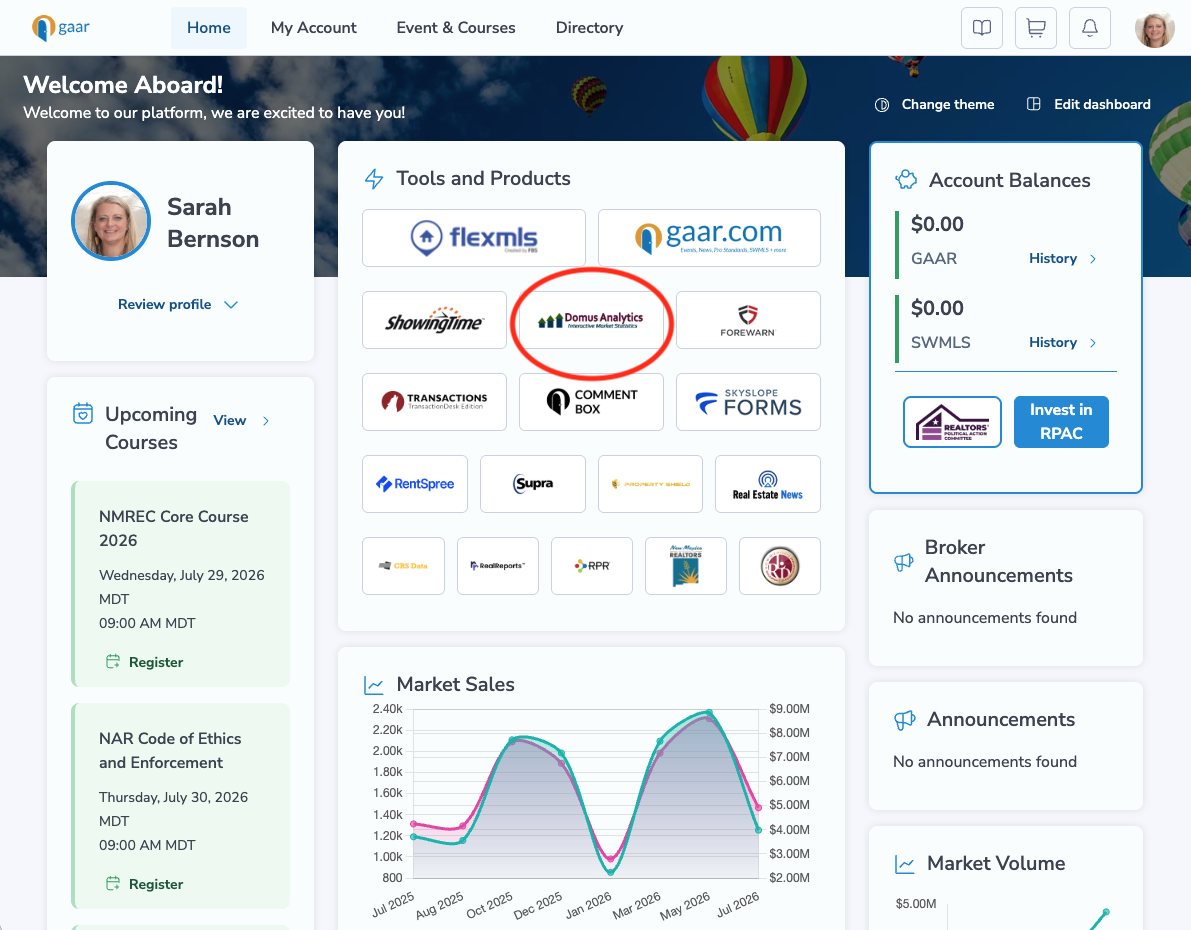The image size is (1191, 930).
Task: Open the Domus Analytics tile
Action: [591, 320]
